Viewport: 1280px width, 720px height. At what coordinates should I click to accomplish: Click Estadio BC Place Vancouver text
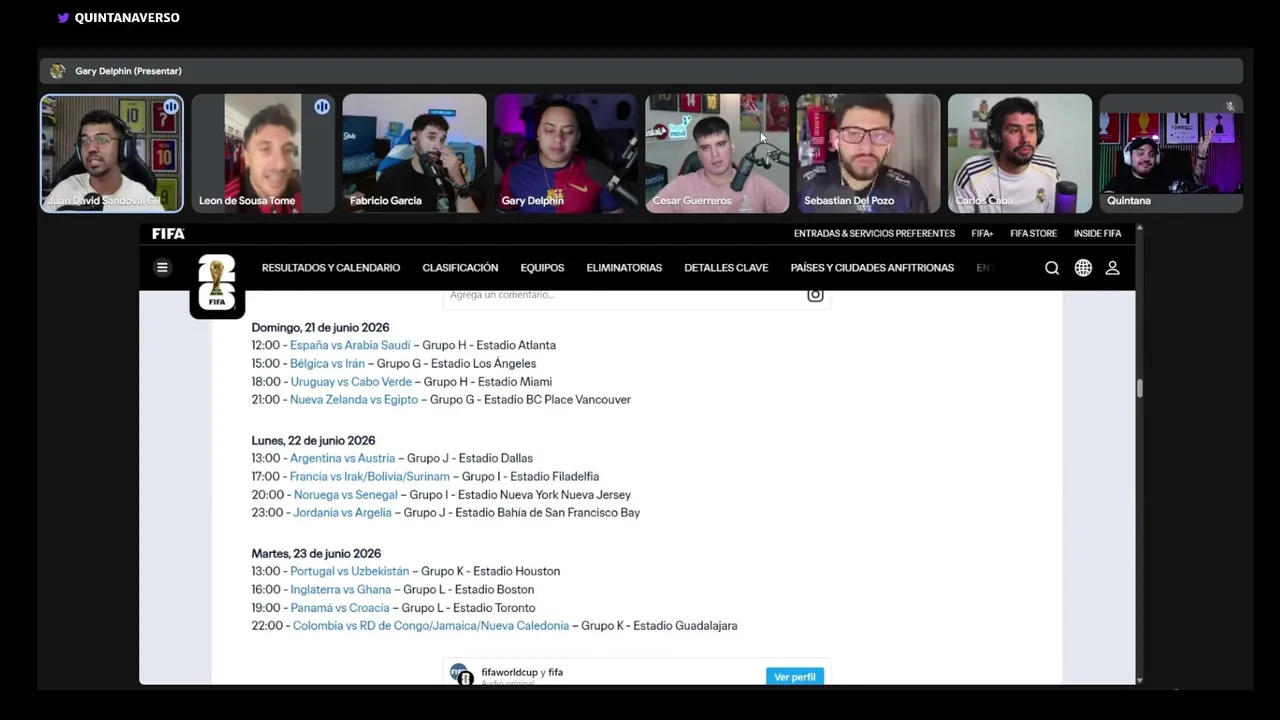pos(557,400)
